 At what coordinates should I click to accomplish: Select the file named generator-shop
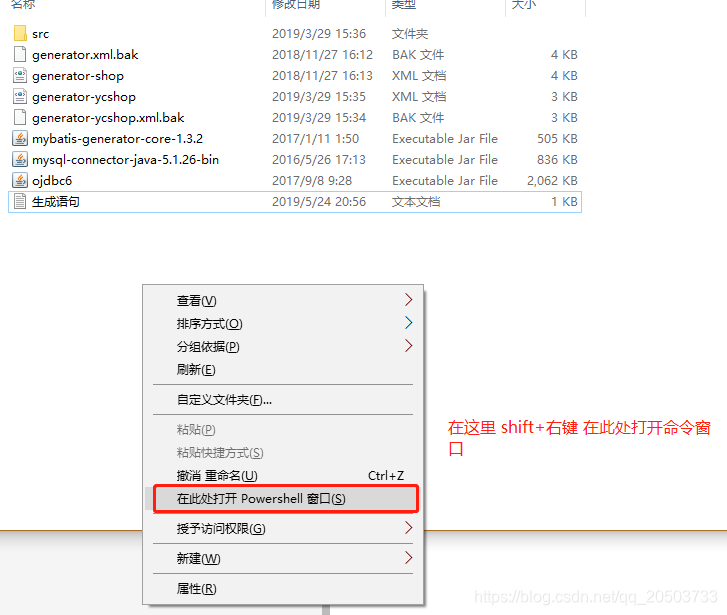click(78, 76)
